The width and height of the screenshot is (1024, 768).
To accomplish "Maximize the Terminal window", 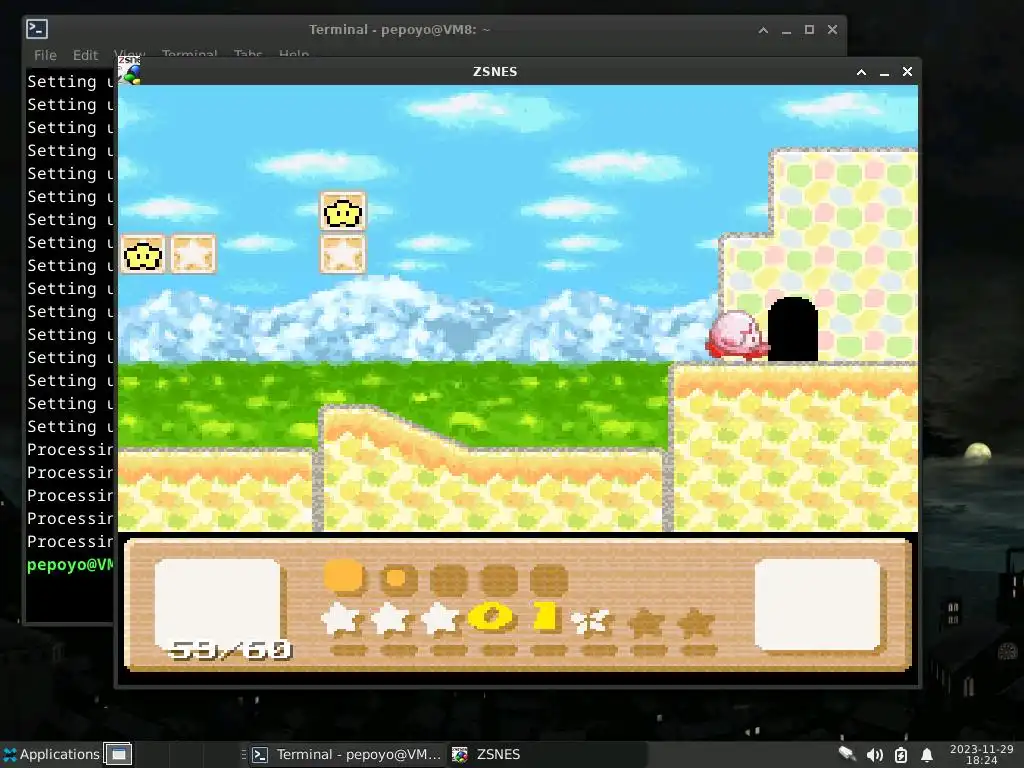I will pyautogui.click(x=809, y=30).
